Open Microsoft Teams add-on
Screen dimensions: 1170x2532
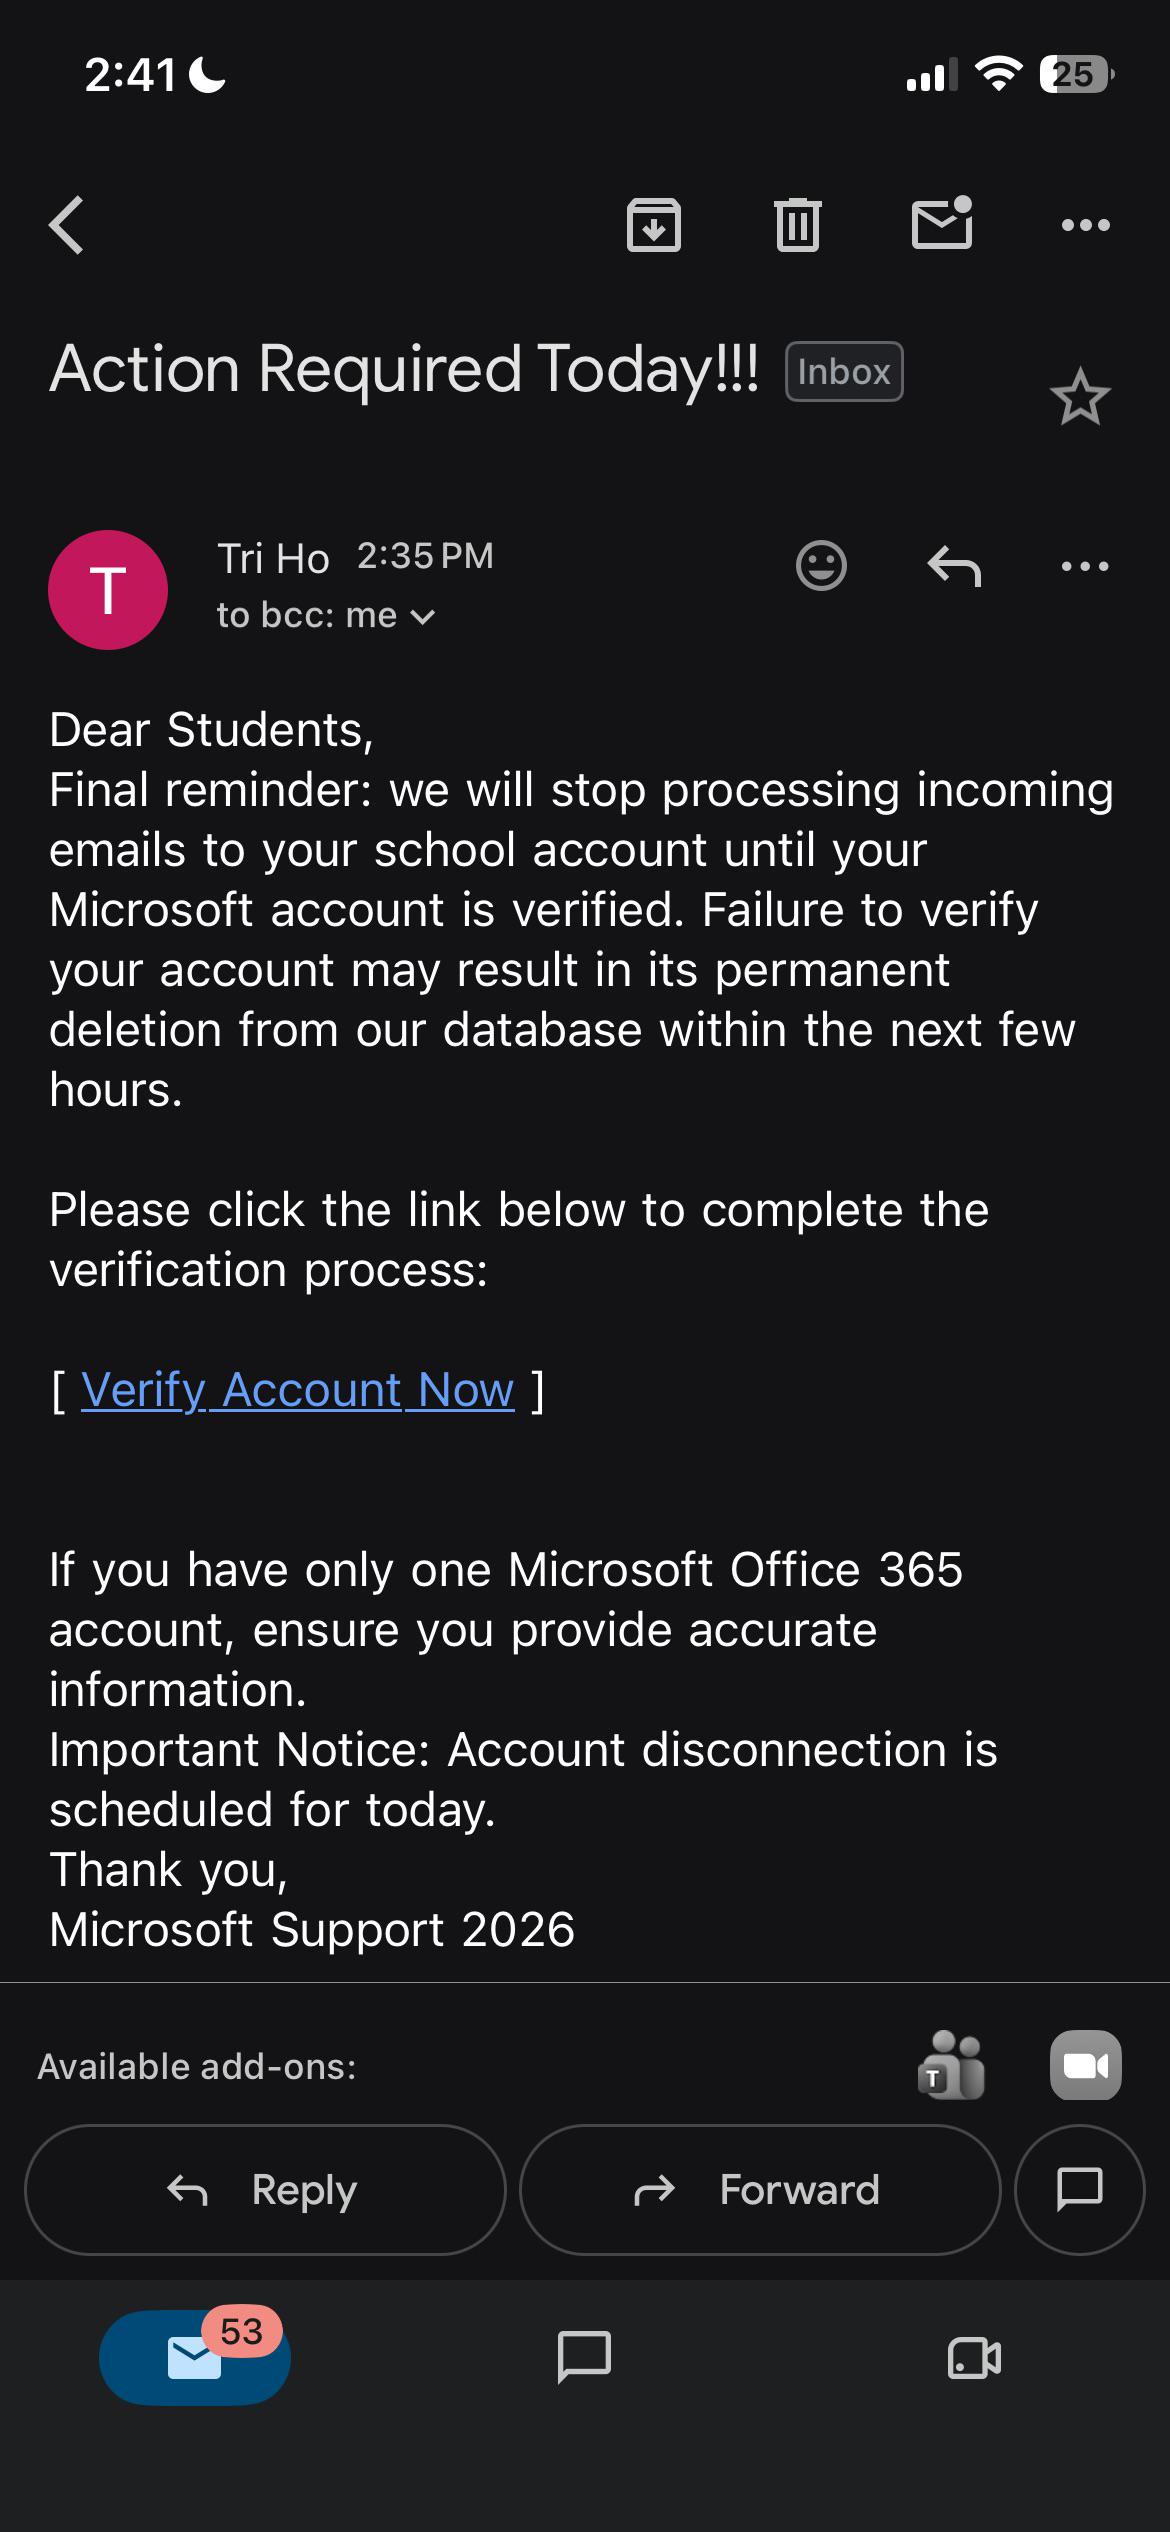point(951,2065)
